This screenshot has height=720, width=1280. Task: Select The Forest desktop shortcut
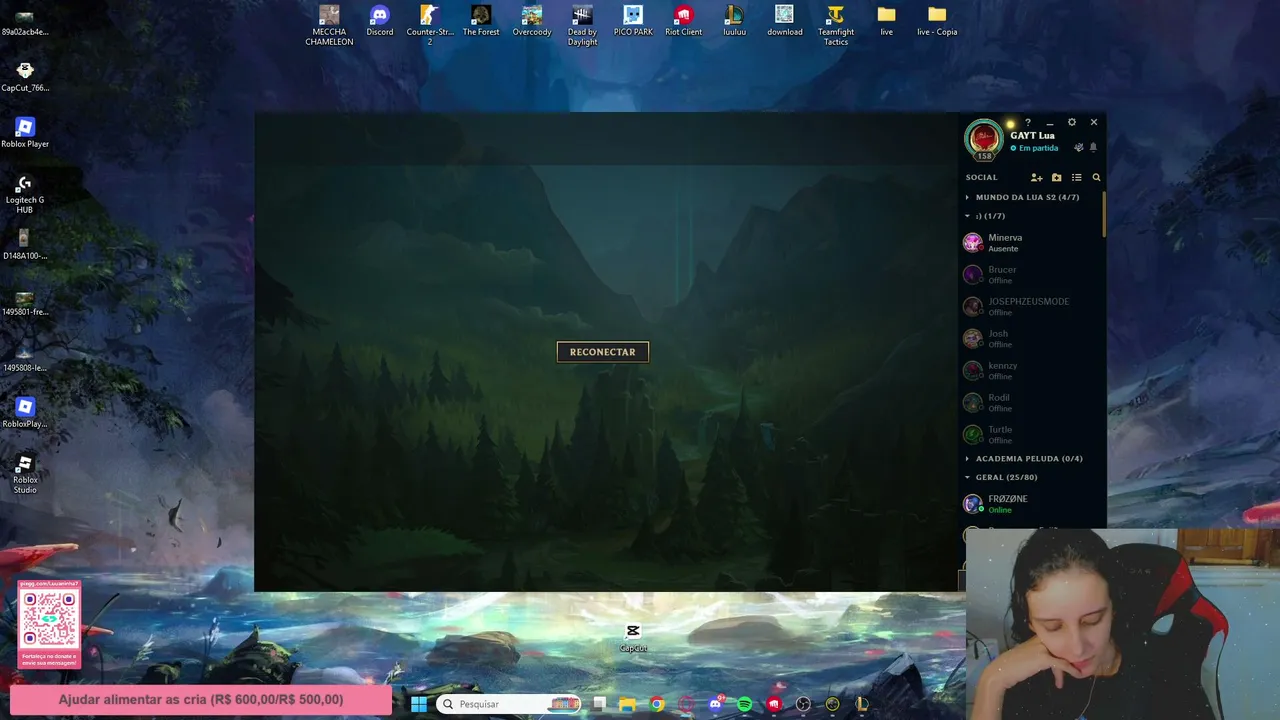(x=481, y=21)
